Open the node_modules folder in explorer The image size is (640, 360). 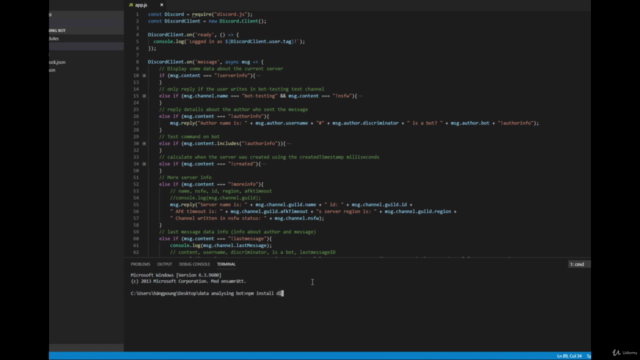coord(86,38)
